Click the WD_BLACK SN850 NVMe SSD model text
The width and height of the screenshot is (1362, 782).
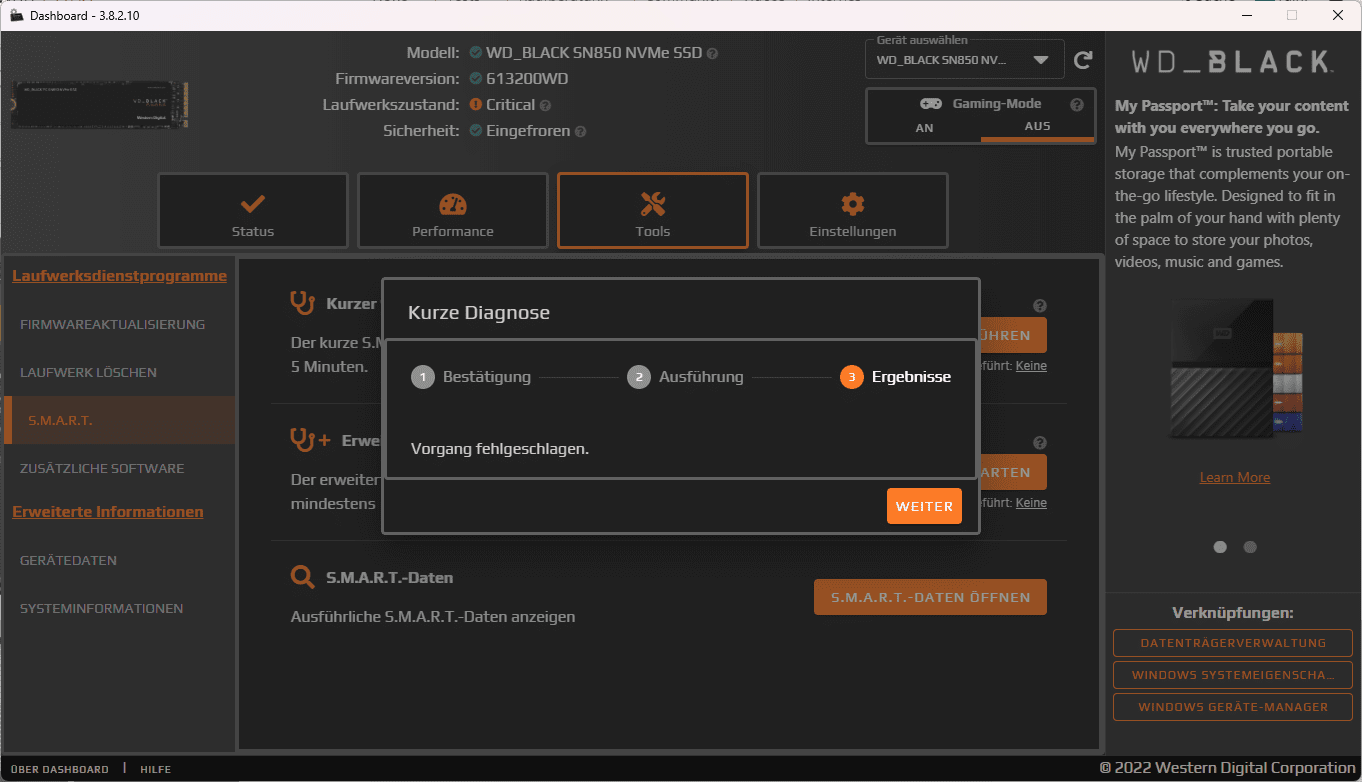[594, 53]
